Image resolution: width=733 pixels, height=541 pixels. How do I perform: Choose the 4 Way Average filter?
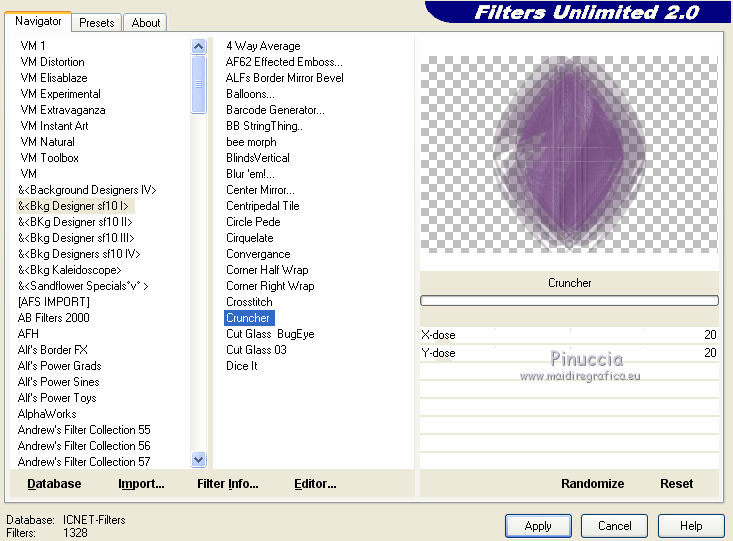[263, 46]
